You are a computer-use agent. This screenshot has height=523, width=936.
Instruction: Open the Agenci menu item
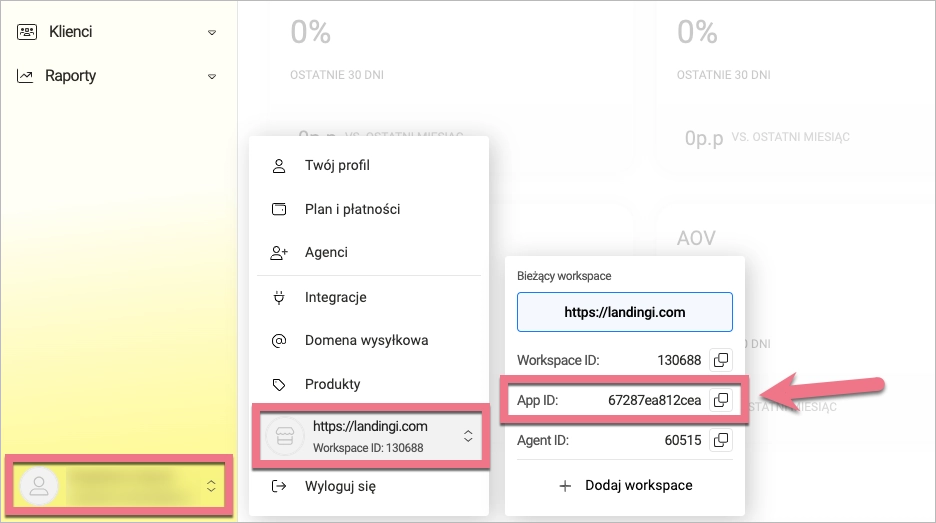326,253
